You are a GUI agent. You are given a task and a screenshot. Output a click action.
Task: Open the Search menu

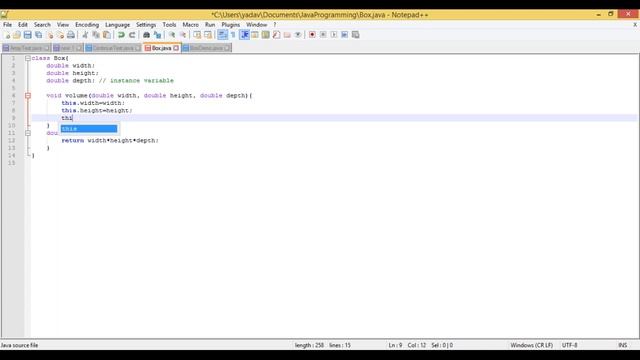[x=42, y=25]
